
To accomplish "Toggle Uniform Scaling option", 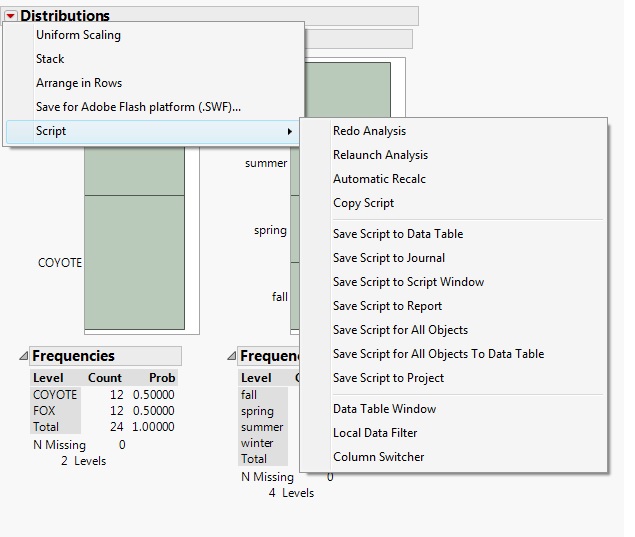I will tap(78, 35).
